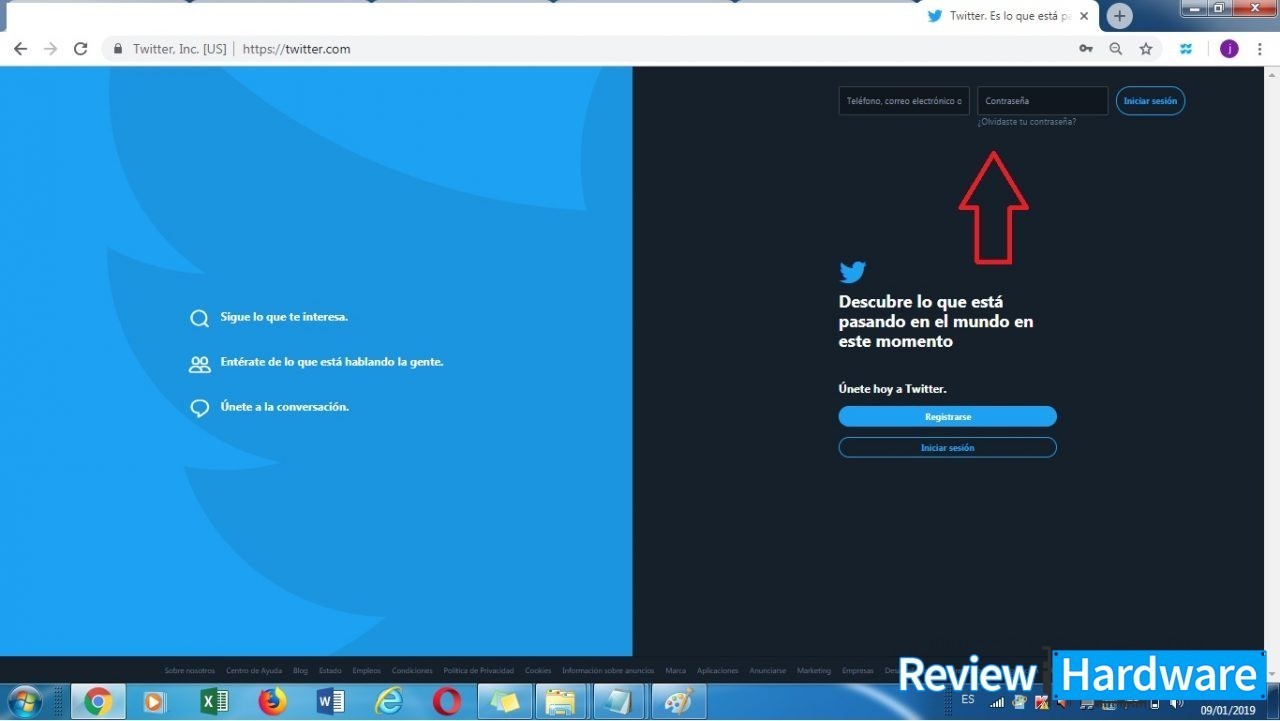Open the Cookies footer link
Image resolution: width=1280 pixels, height=721 pixels.
(538, 671)
